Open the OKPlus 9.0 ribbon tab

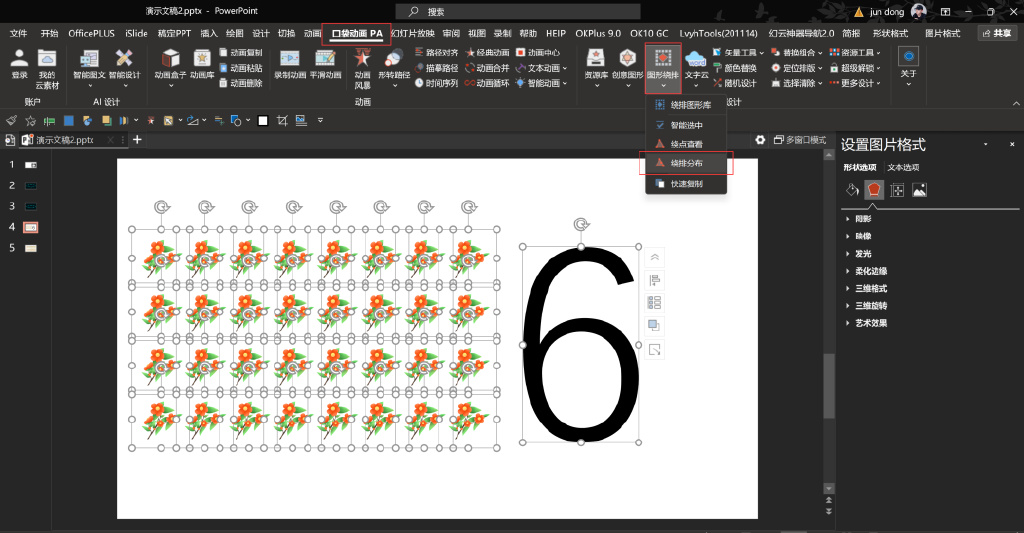[x=598, y=33]
